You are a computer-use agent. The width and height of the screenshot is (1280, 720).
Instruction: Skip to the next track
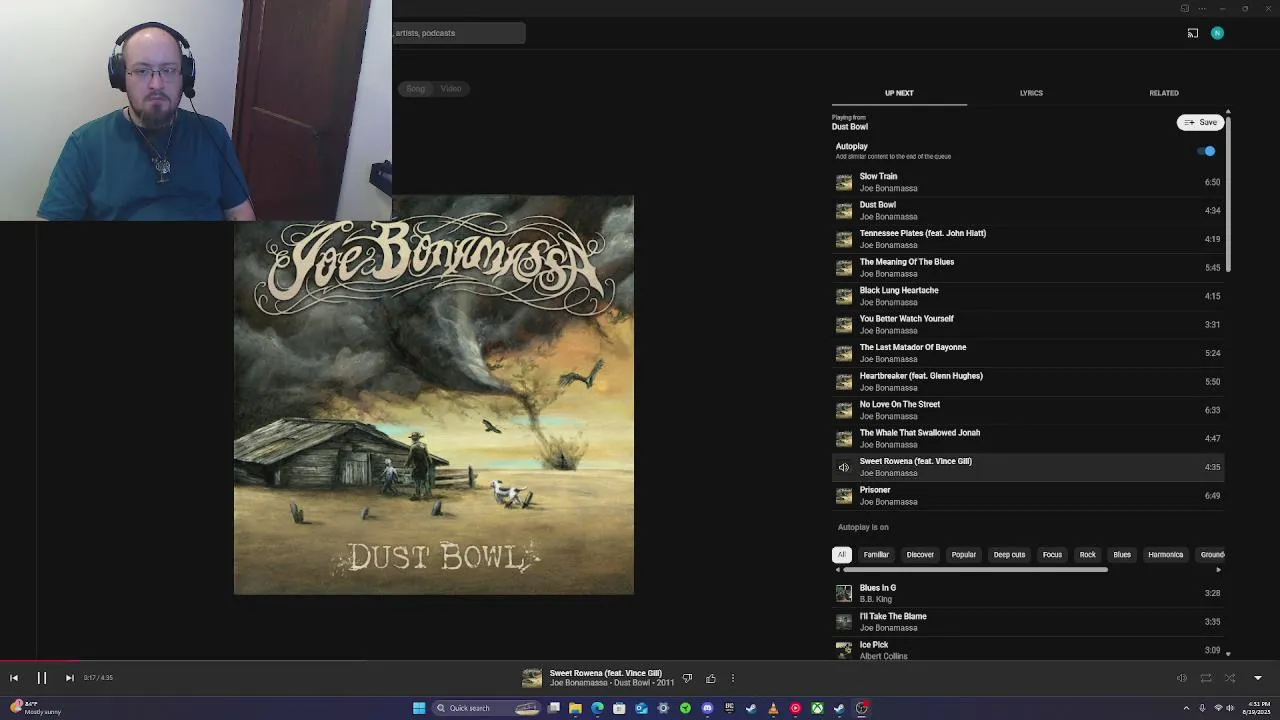point(69,678)
